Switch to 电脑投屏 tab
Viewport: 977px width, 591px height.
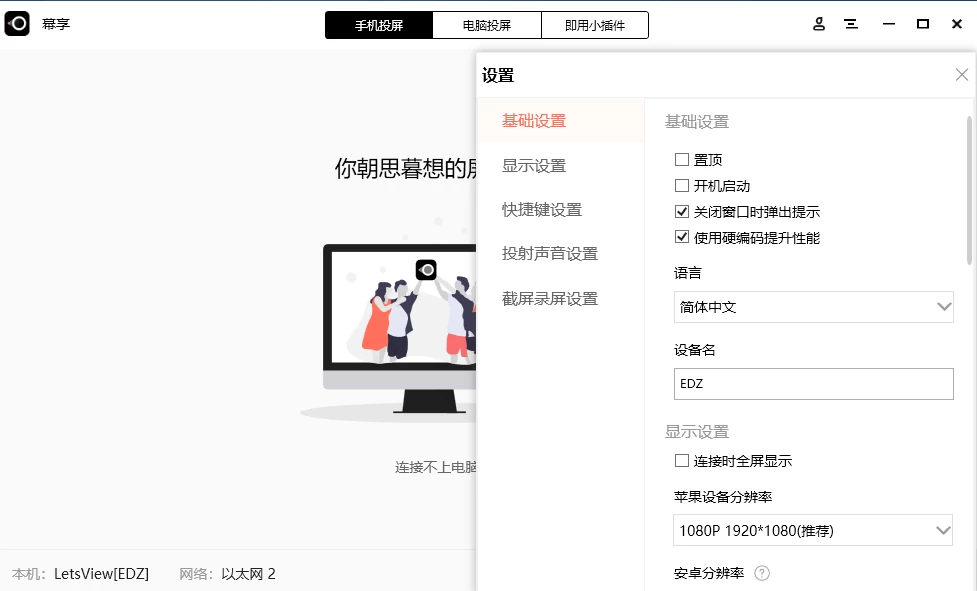(x=487, y=24)
